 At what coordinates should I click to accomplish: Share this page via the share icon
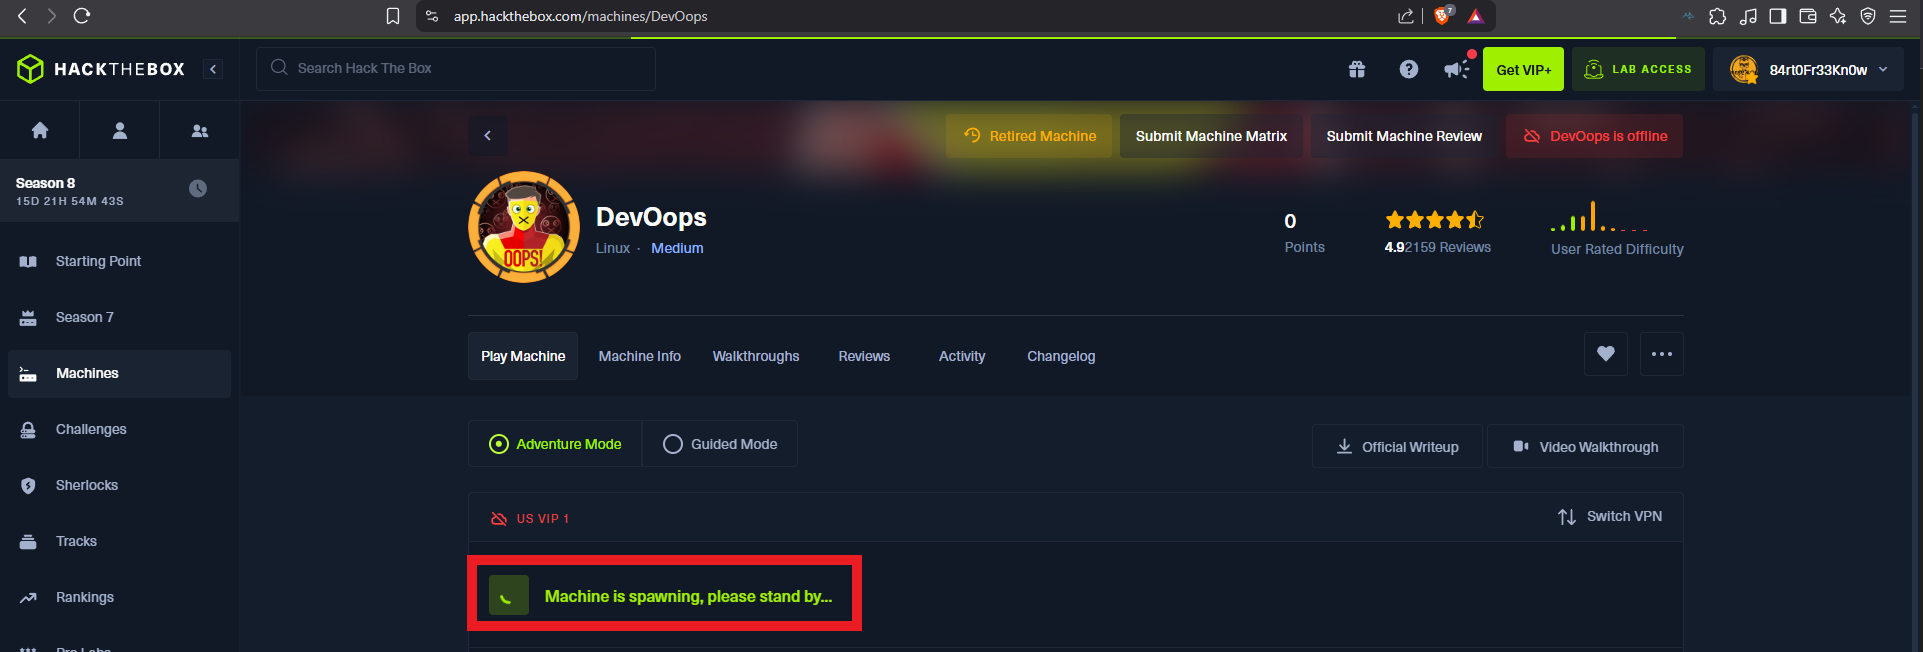tap(1406, 16)
